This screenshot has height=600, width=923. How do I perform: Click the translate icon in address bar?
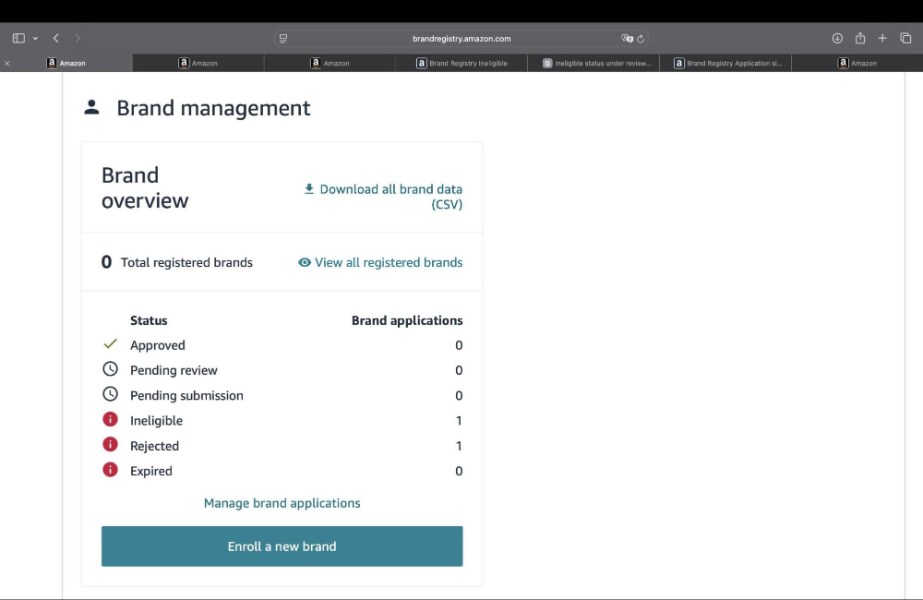pyautogui.click(x=627, y=39)
